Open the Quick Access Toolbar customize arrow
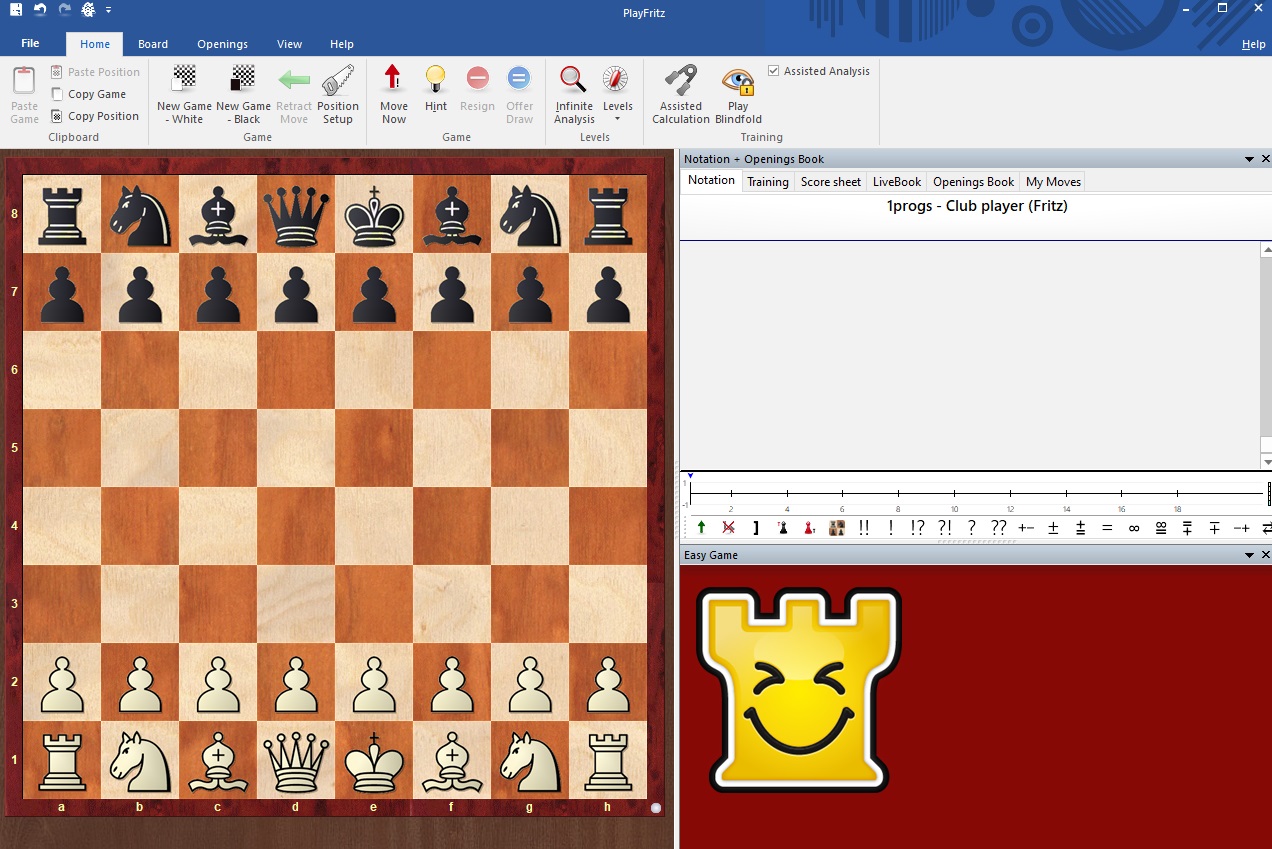 point(108,10)
